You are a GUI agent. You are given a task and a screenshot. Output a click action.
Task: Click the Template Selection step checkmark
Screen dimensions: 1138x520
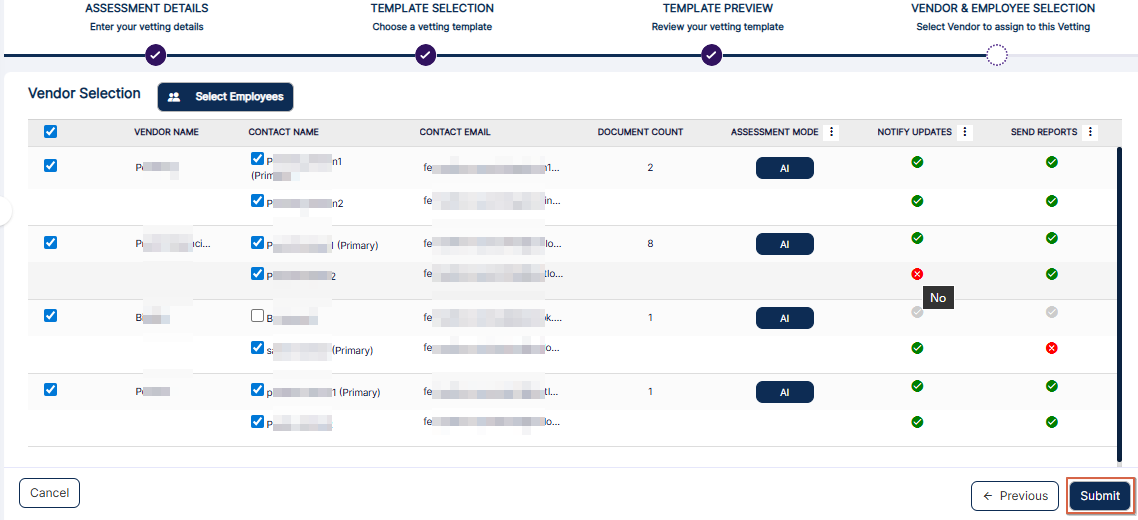(x=425, y=55)
